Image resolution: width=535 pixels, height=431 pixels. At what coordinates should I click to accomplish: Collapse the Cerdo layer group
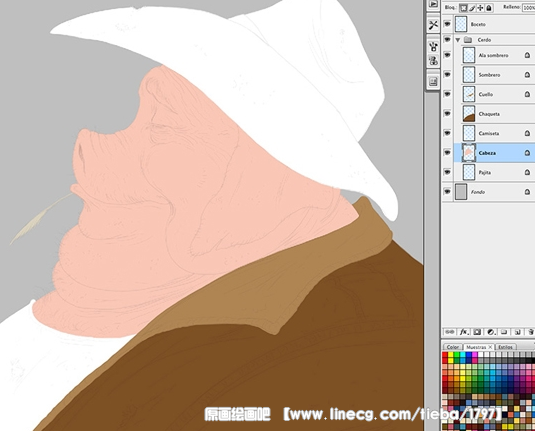click(458, 40)
